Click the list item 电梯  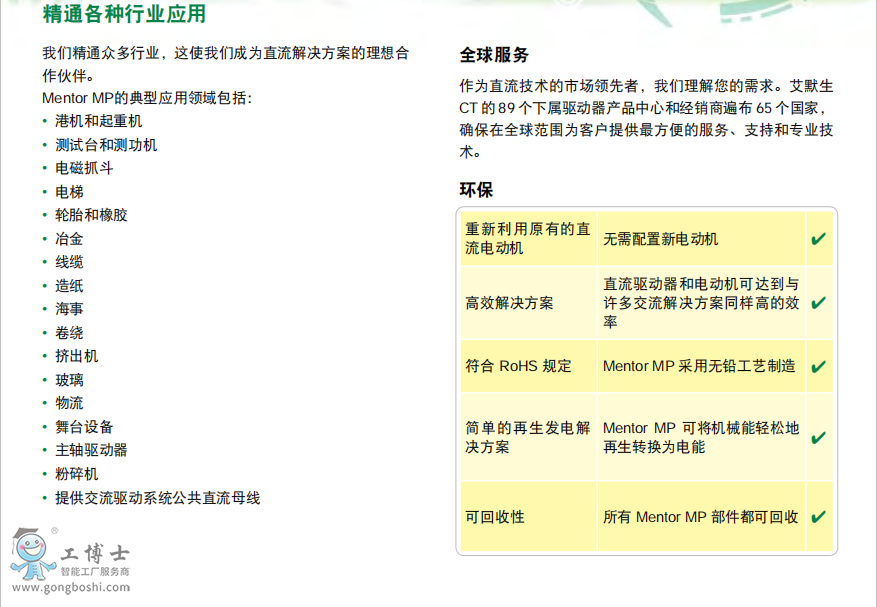click(x=69, y=192)
